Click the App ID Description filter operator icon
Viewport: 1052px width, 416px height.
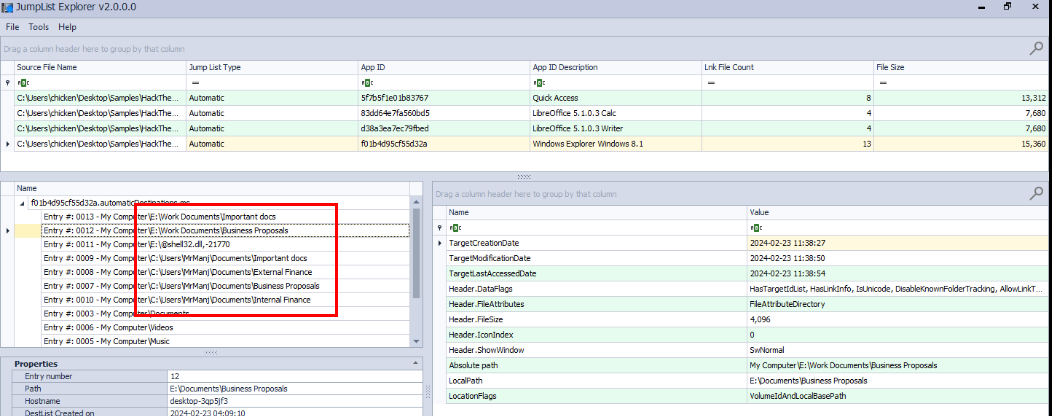538,83
